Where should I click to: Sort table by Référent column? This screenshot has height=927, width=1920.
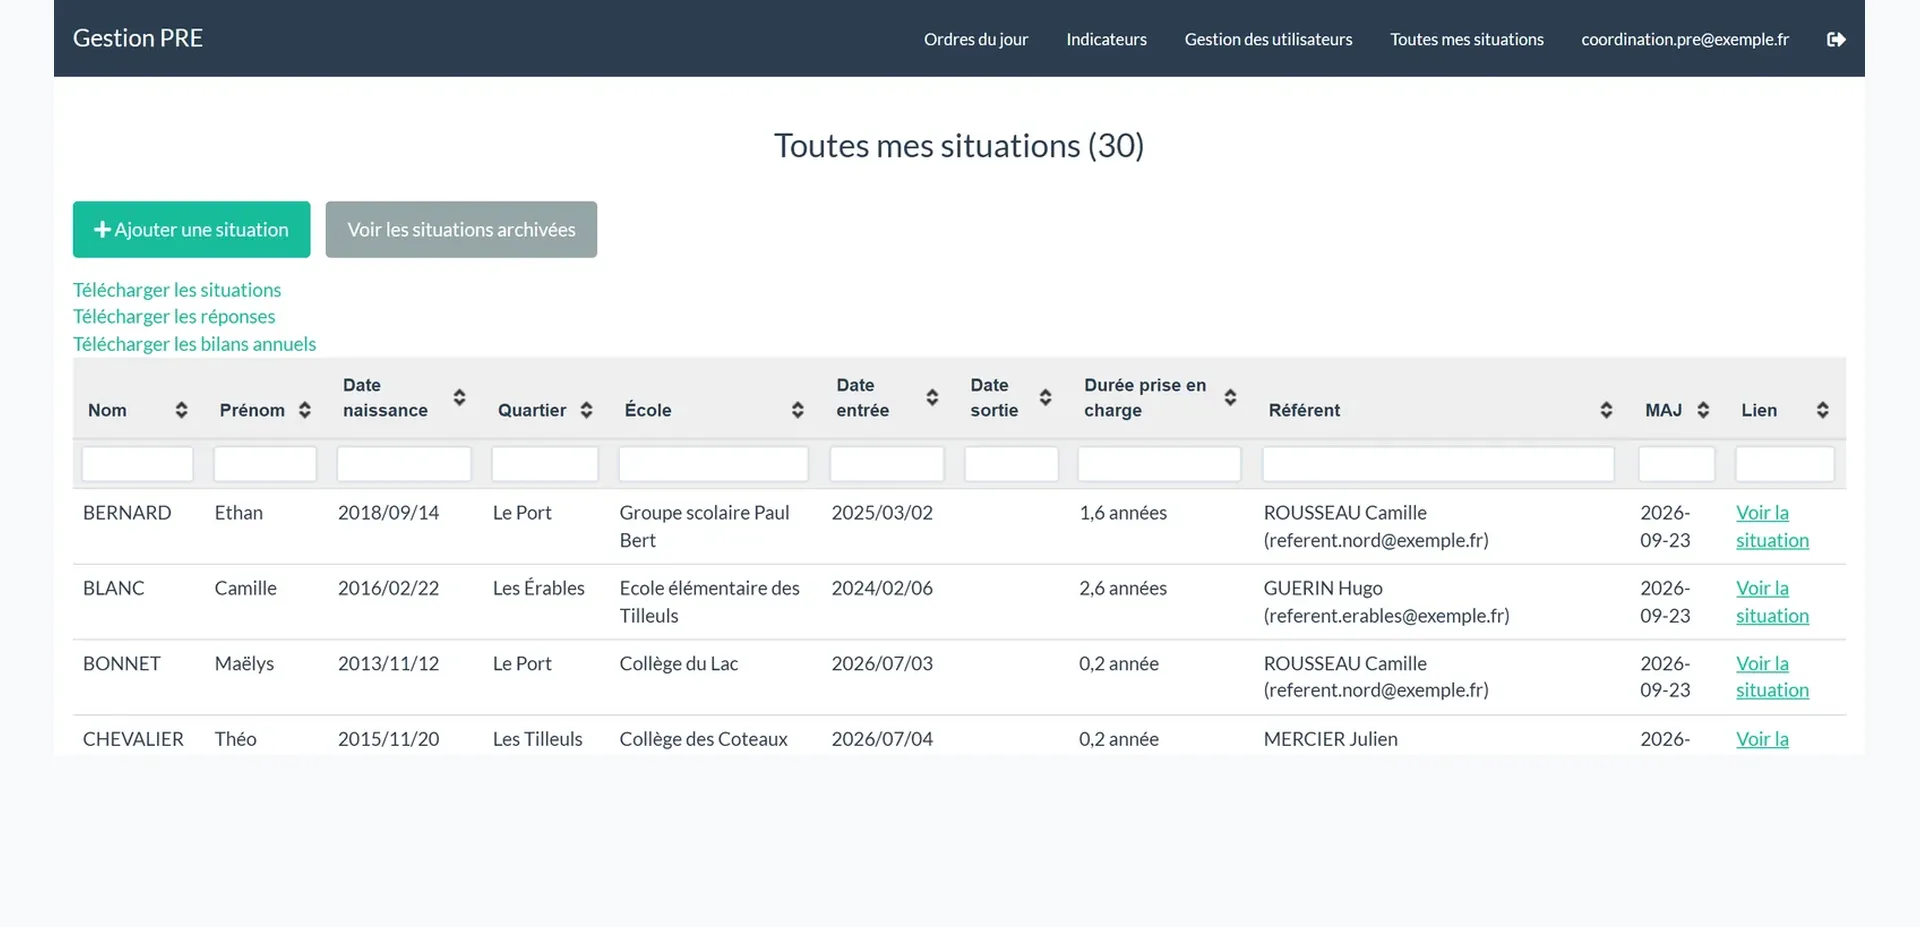(1606, 410)
